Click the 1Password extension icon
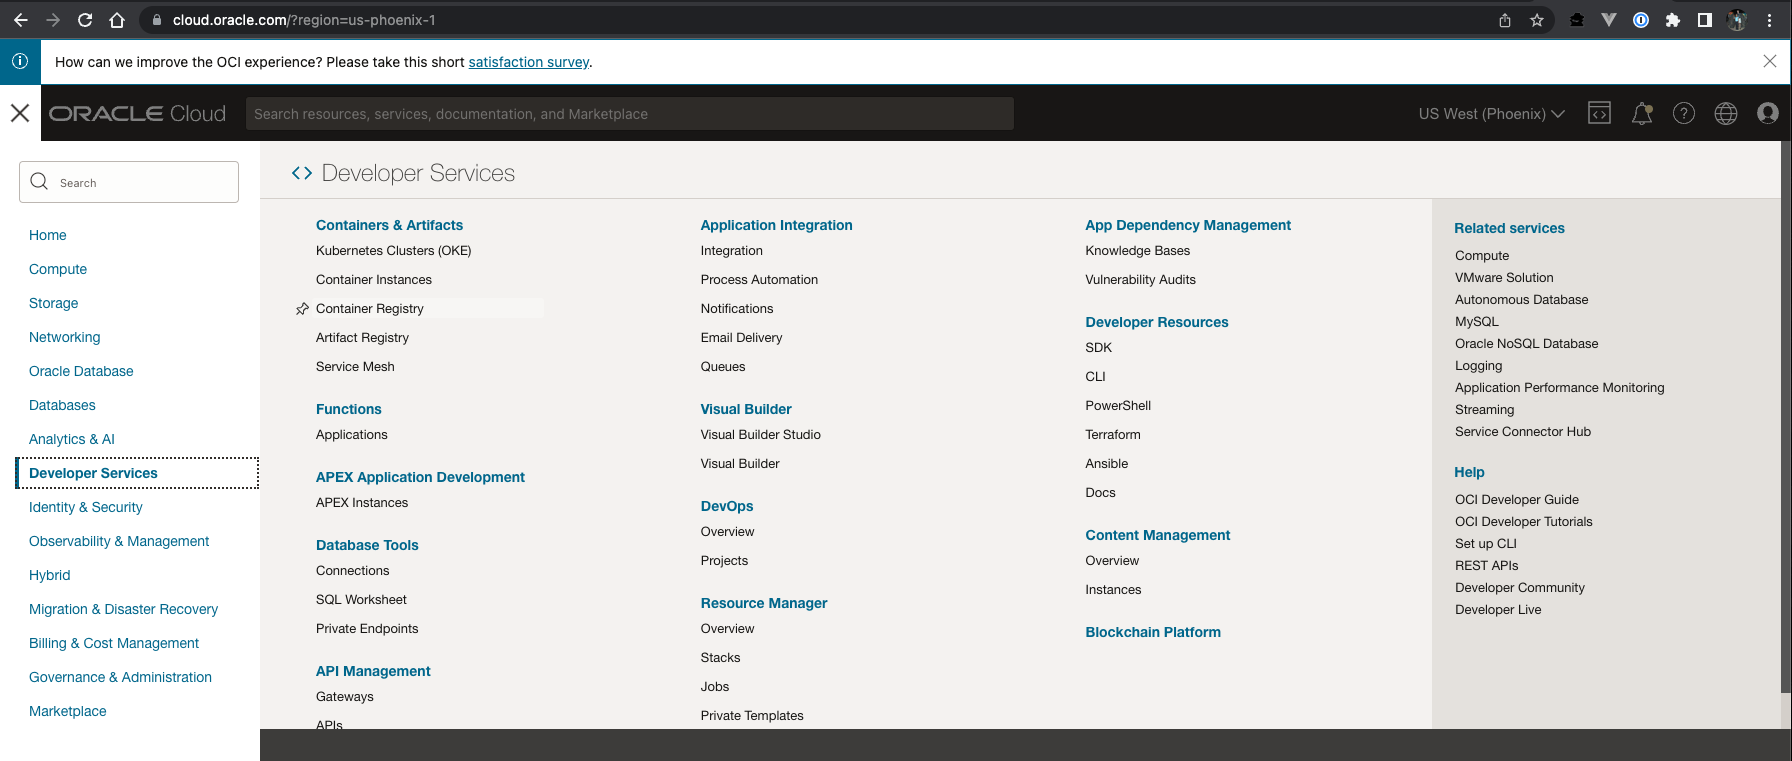1792x761 pixels. point(1641,20)
